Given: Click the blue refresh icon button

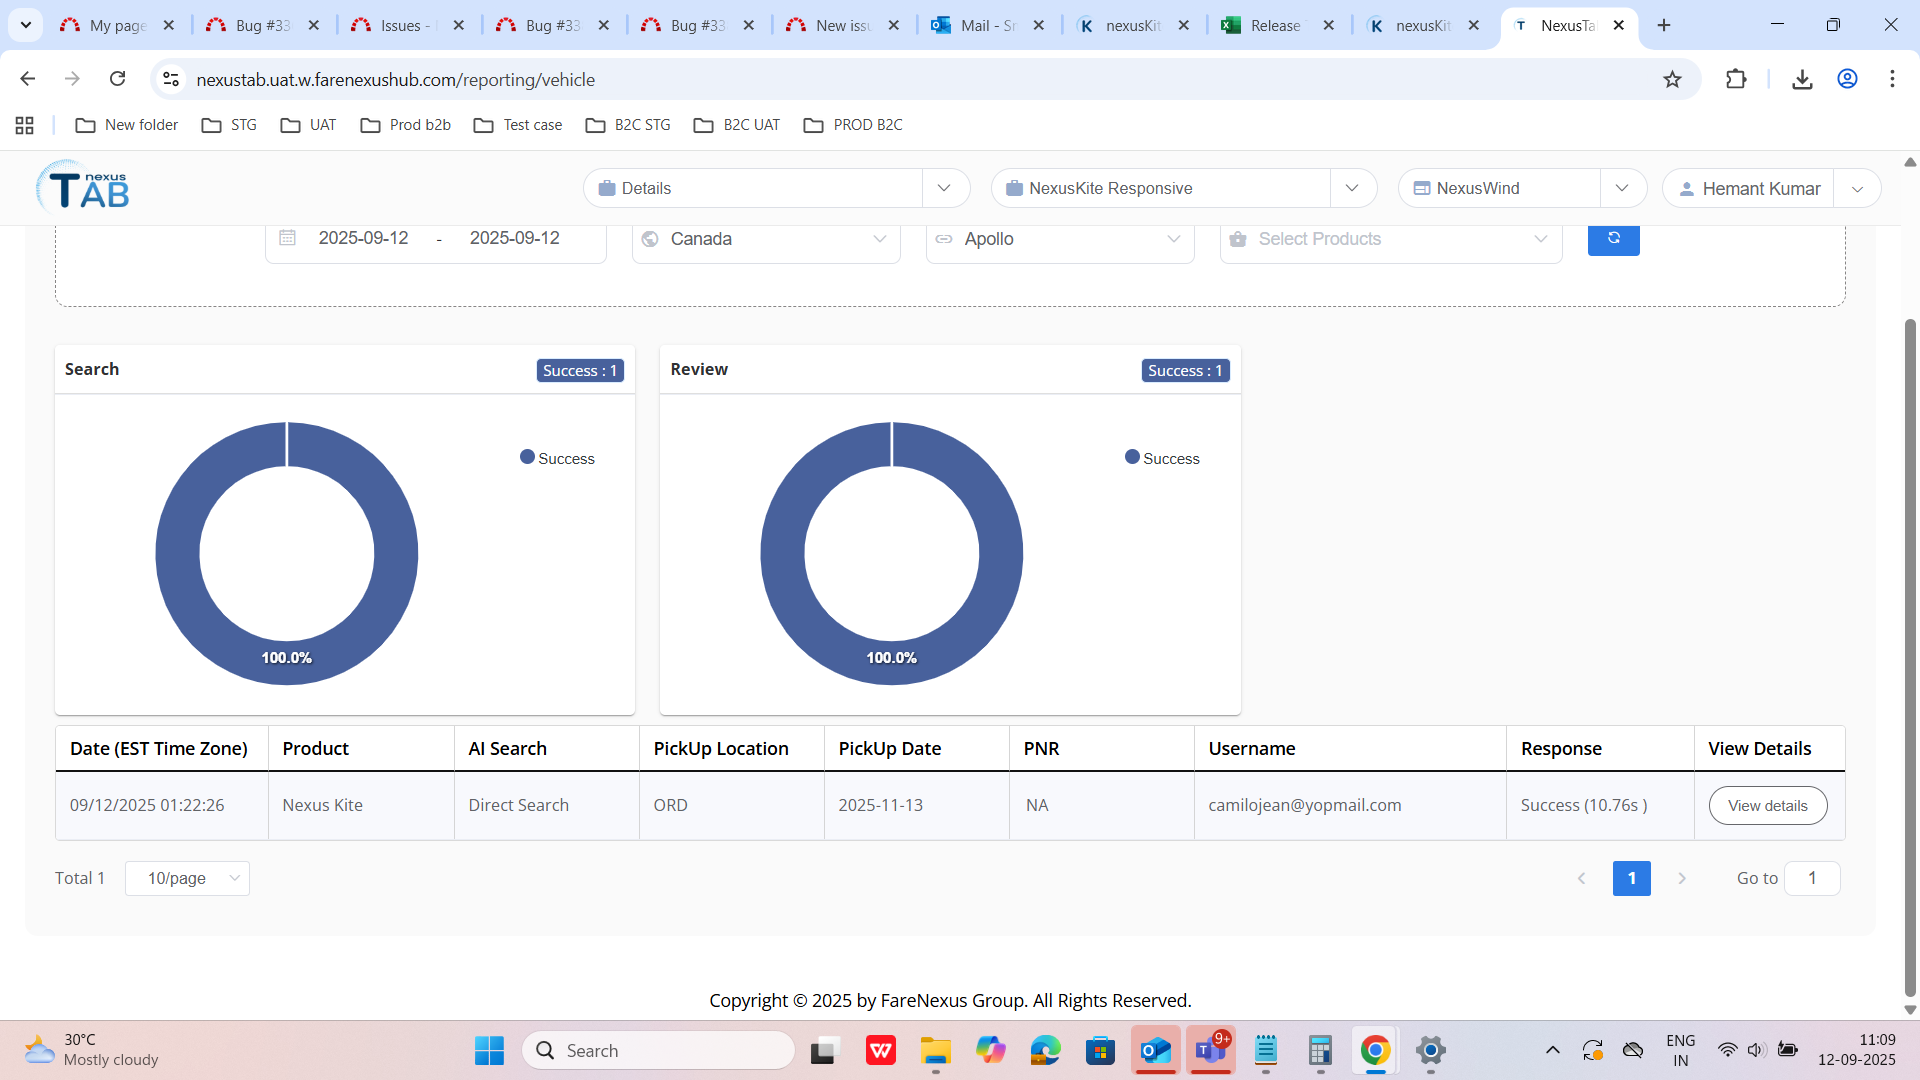Looking at the screenshot, I should tap(1613, 239).
